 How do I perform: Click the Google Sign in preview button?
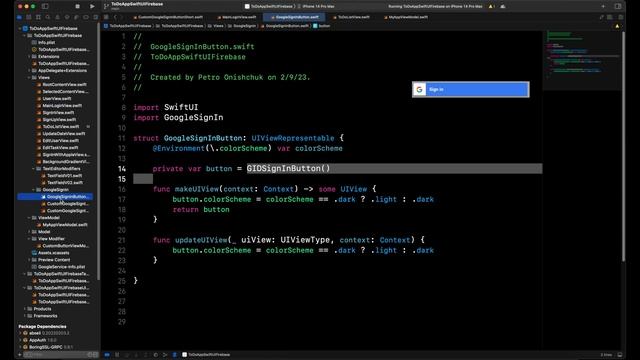tap(471, 89)
